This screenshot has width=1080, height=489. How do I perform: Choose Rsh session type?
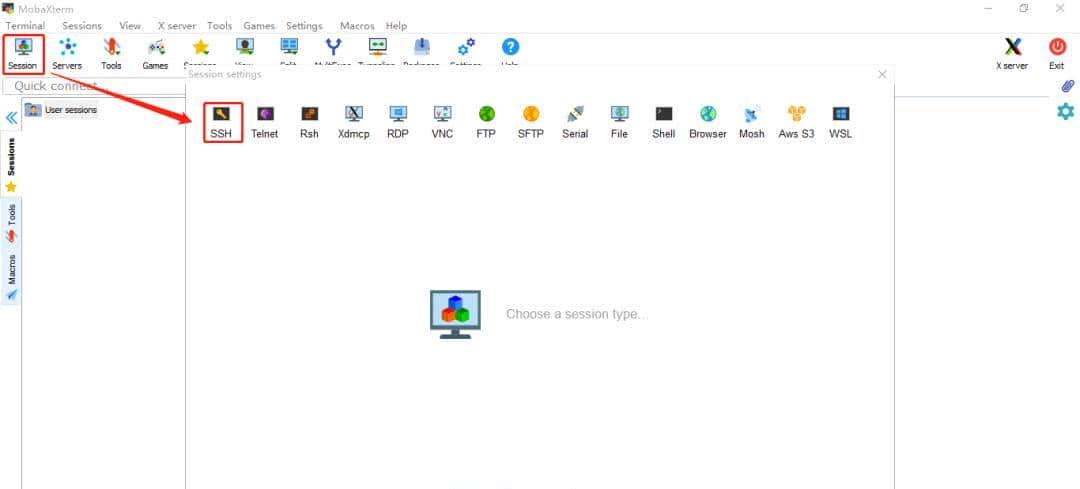coord(309,123)
